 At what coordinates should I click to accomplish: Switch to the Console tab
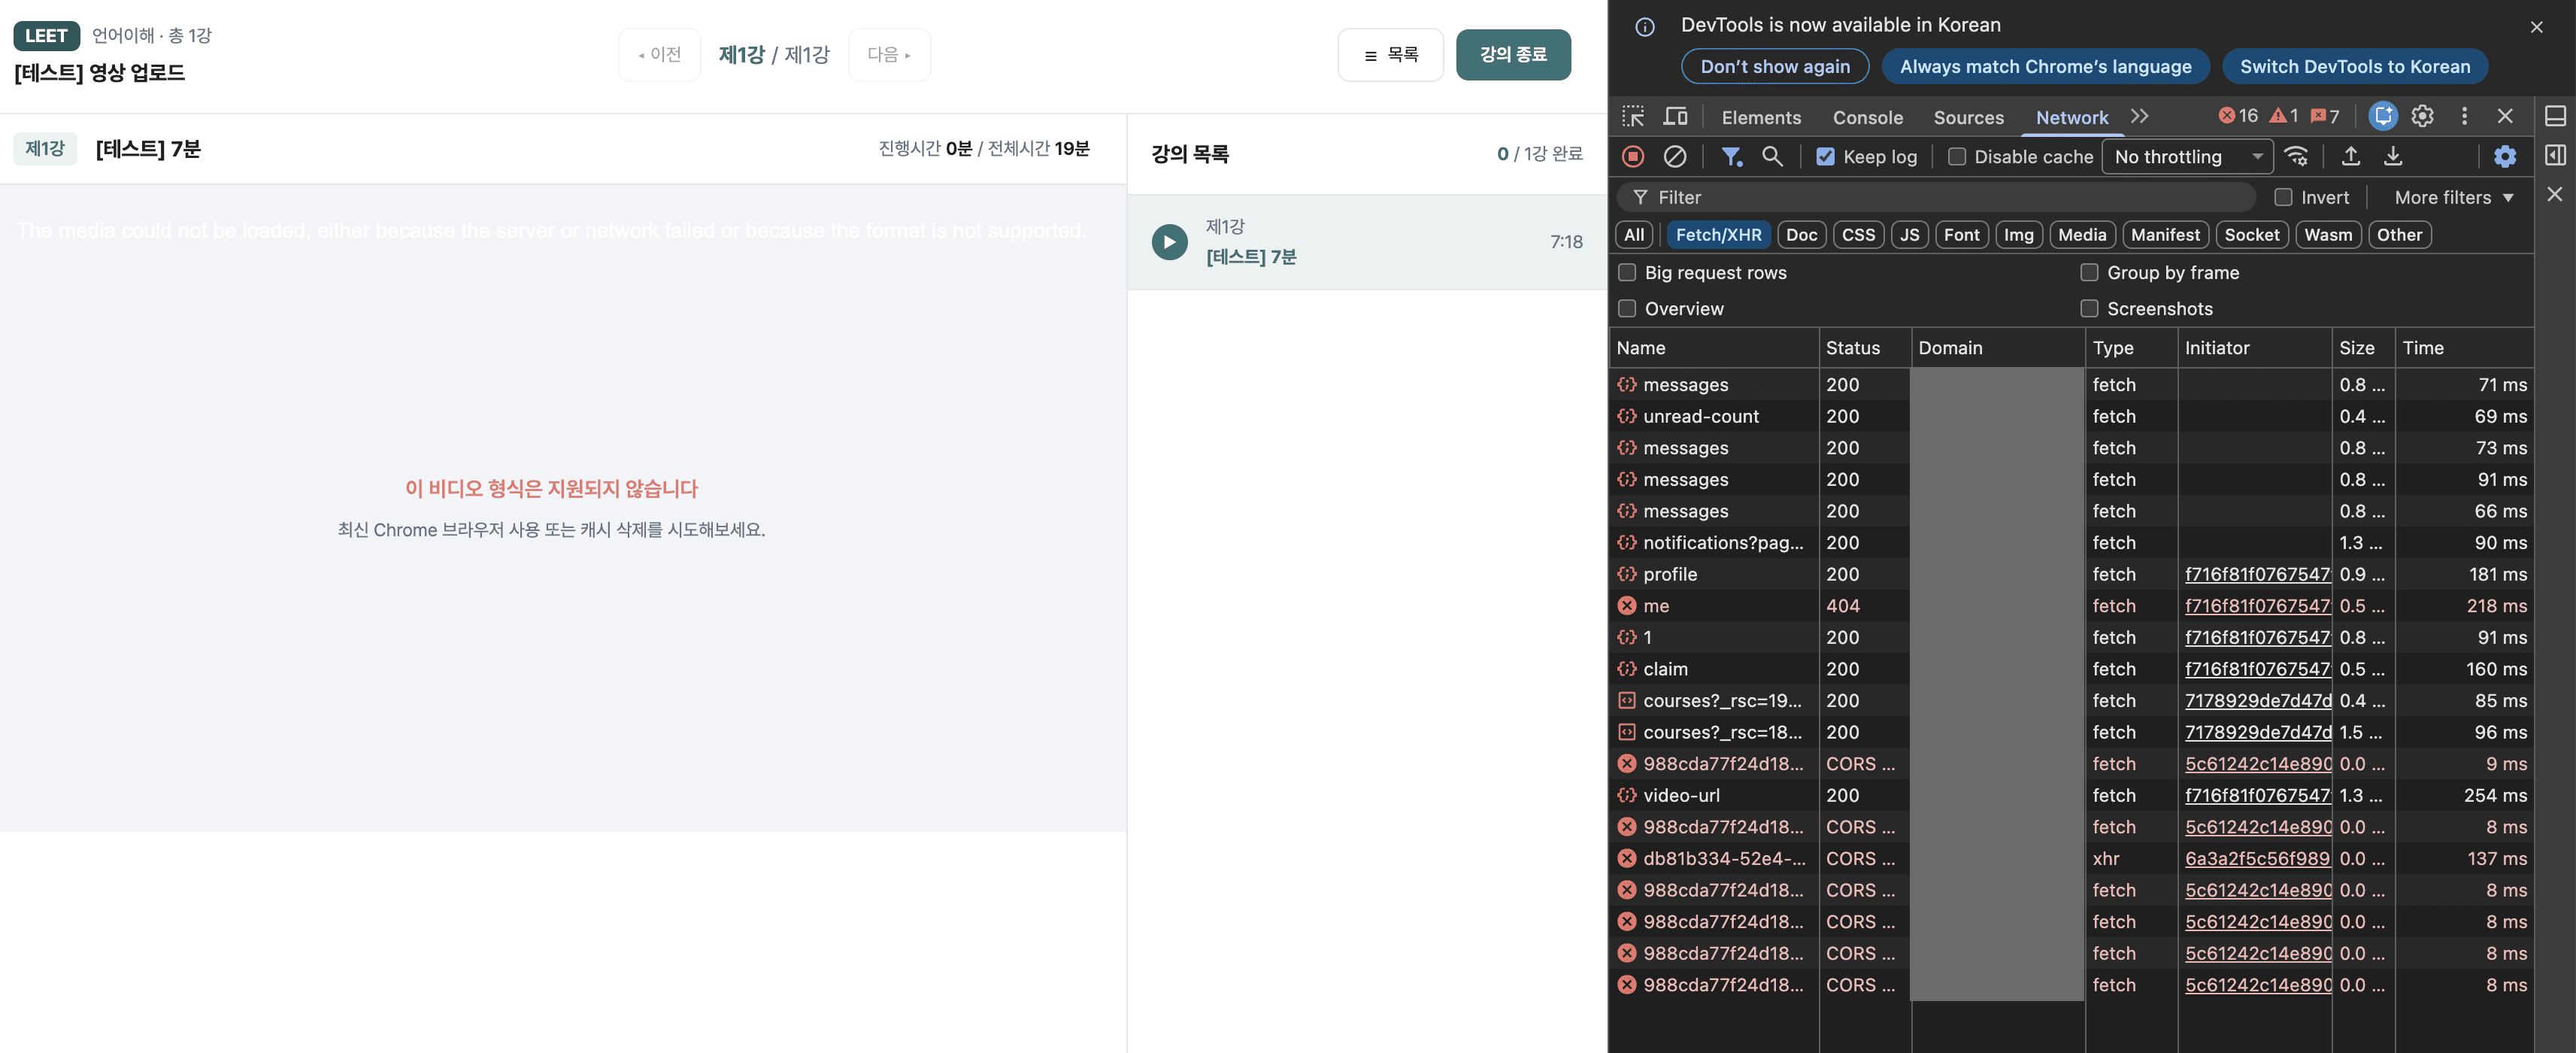coord(1867,117)
